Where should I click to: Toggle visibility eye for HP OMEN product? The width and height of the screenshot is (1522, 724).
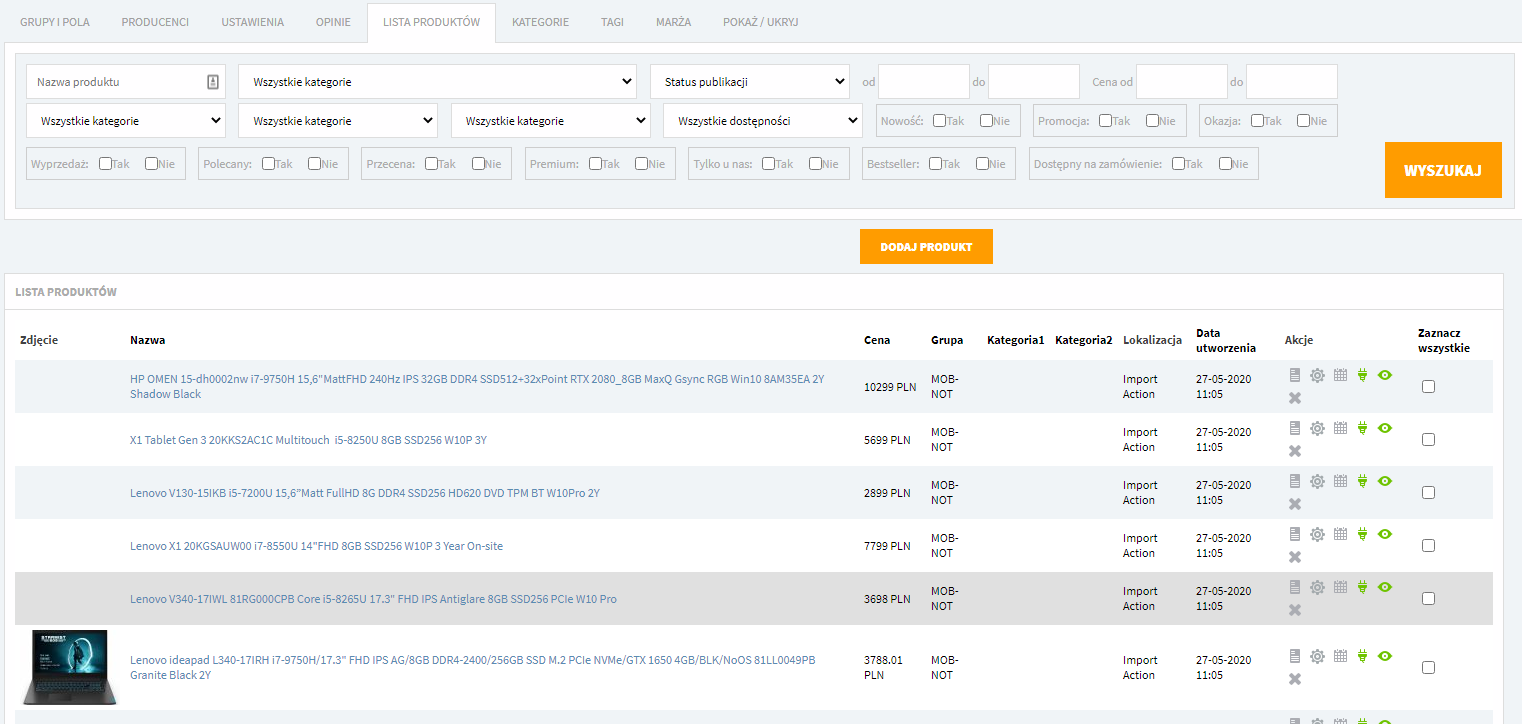click(1385, 375)
